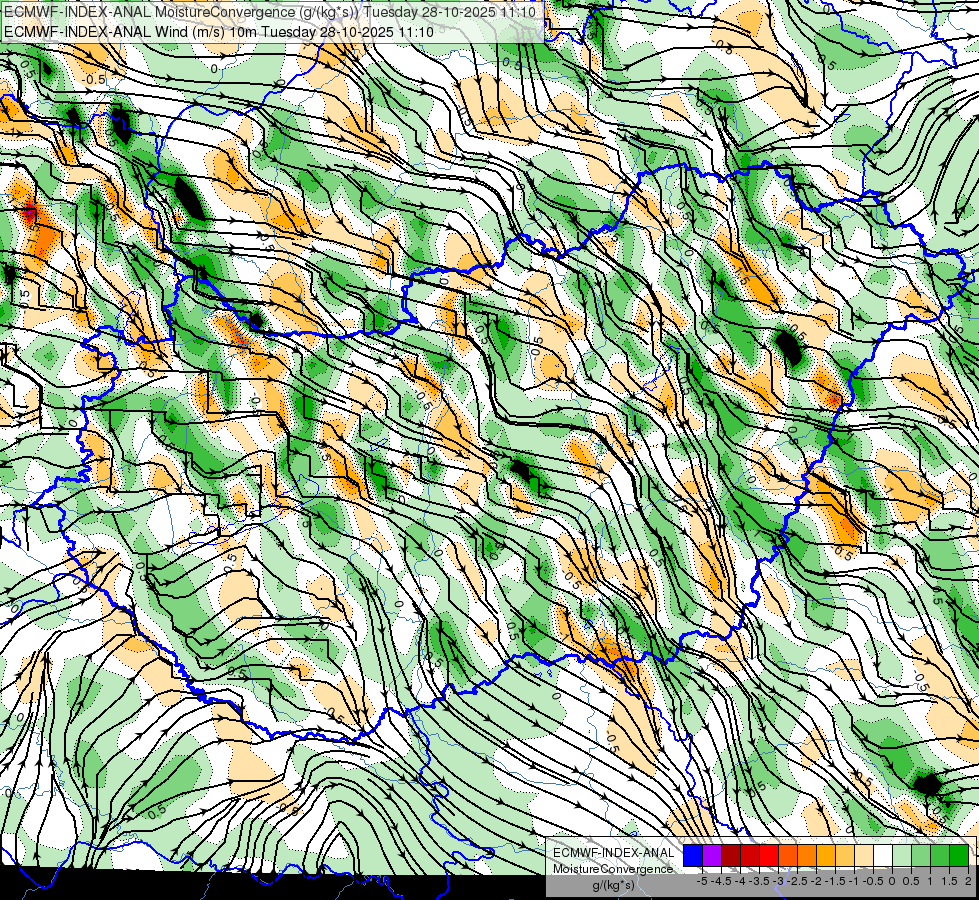Select the white legend swatch before 0

tap(883, 856)
